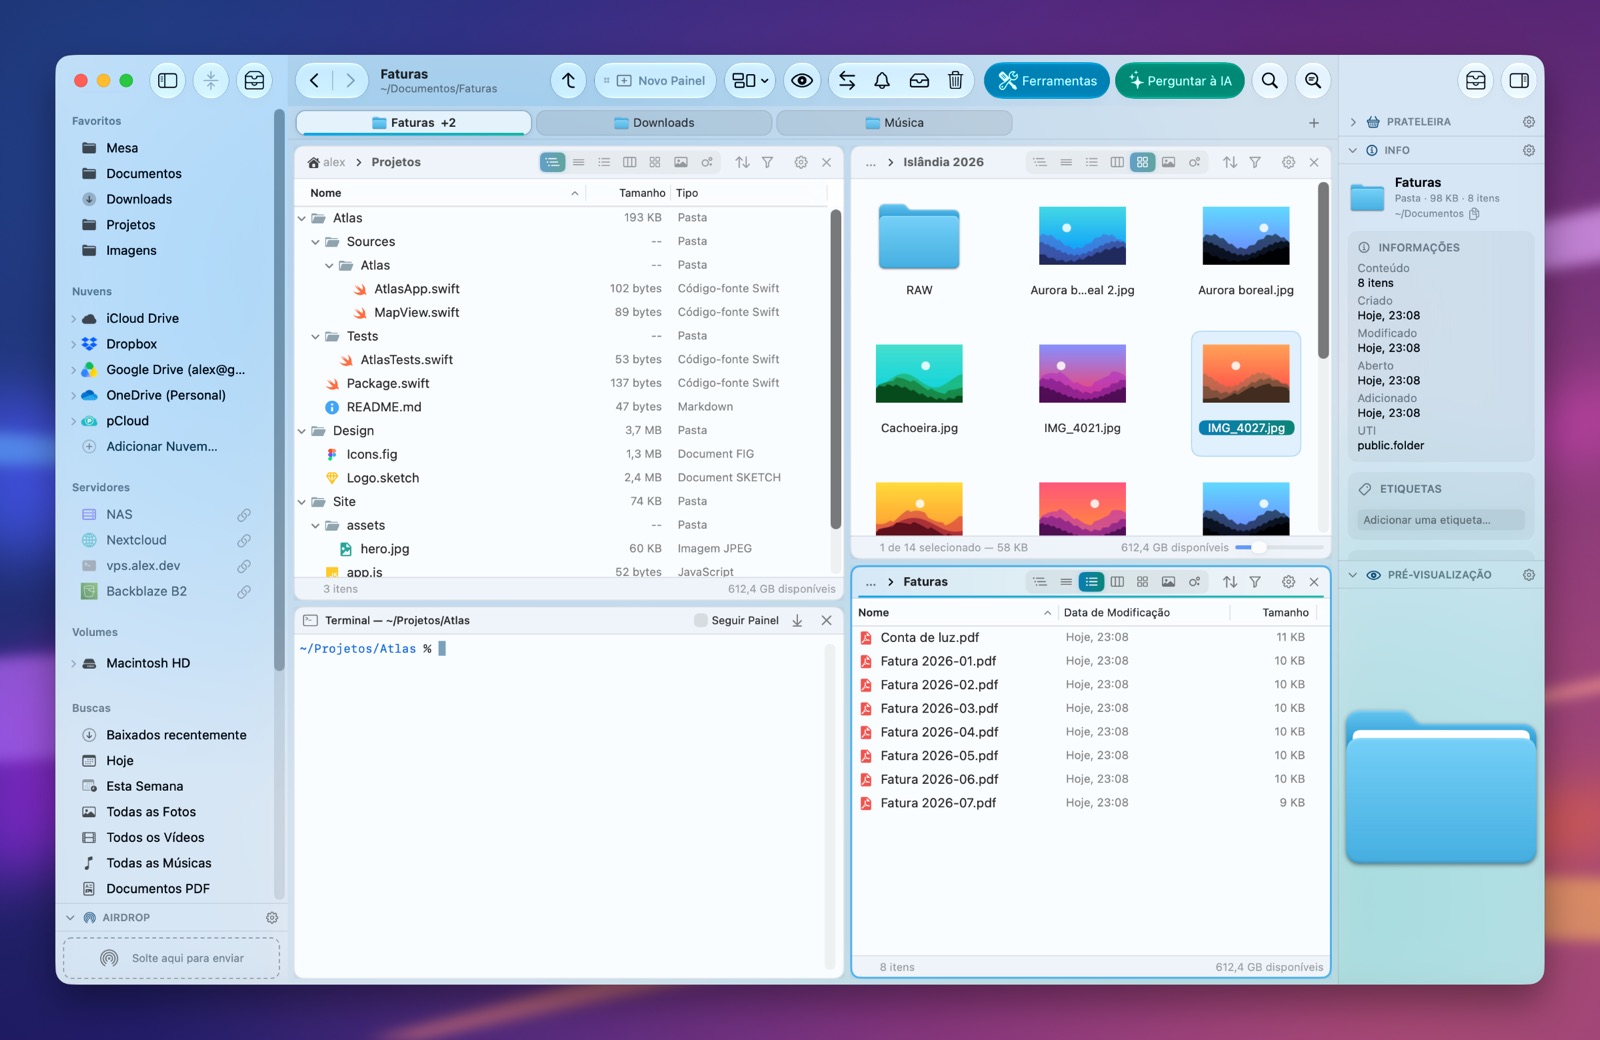The image size is (1600, 1040).
Task: Add a new tab with plus
Action: coord(1314,123)
